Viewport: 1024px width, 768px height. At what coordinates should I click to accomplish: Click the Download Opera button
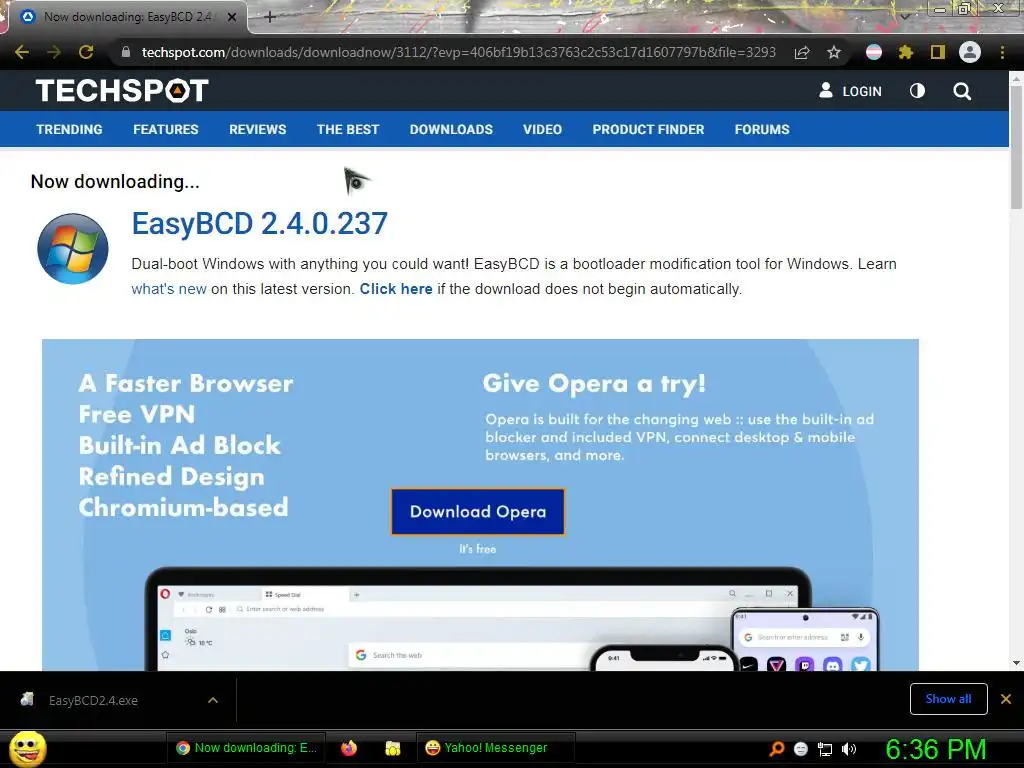point(477,511)
